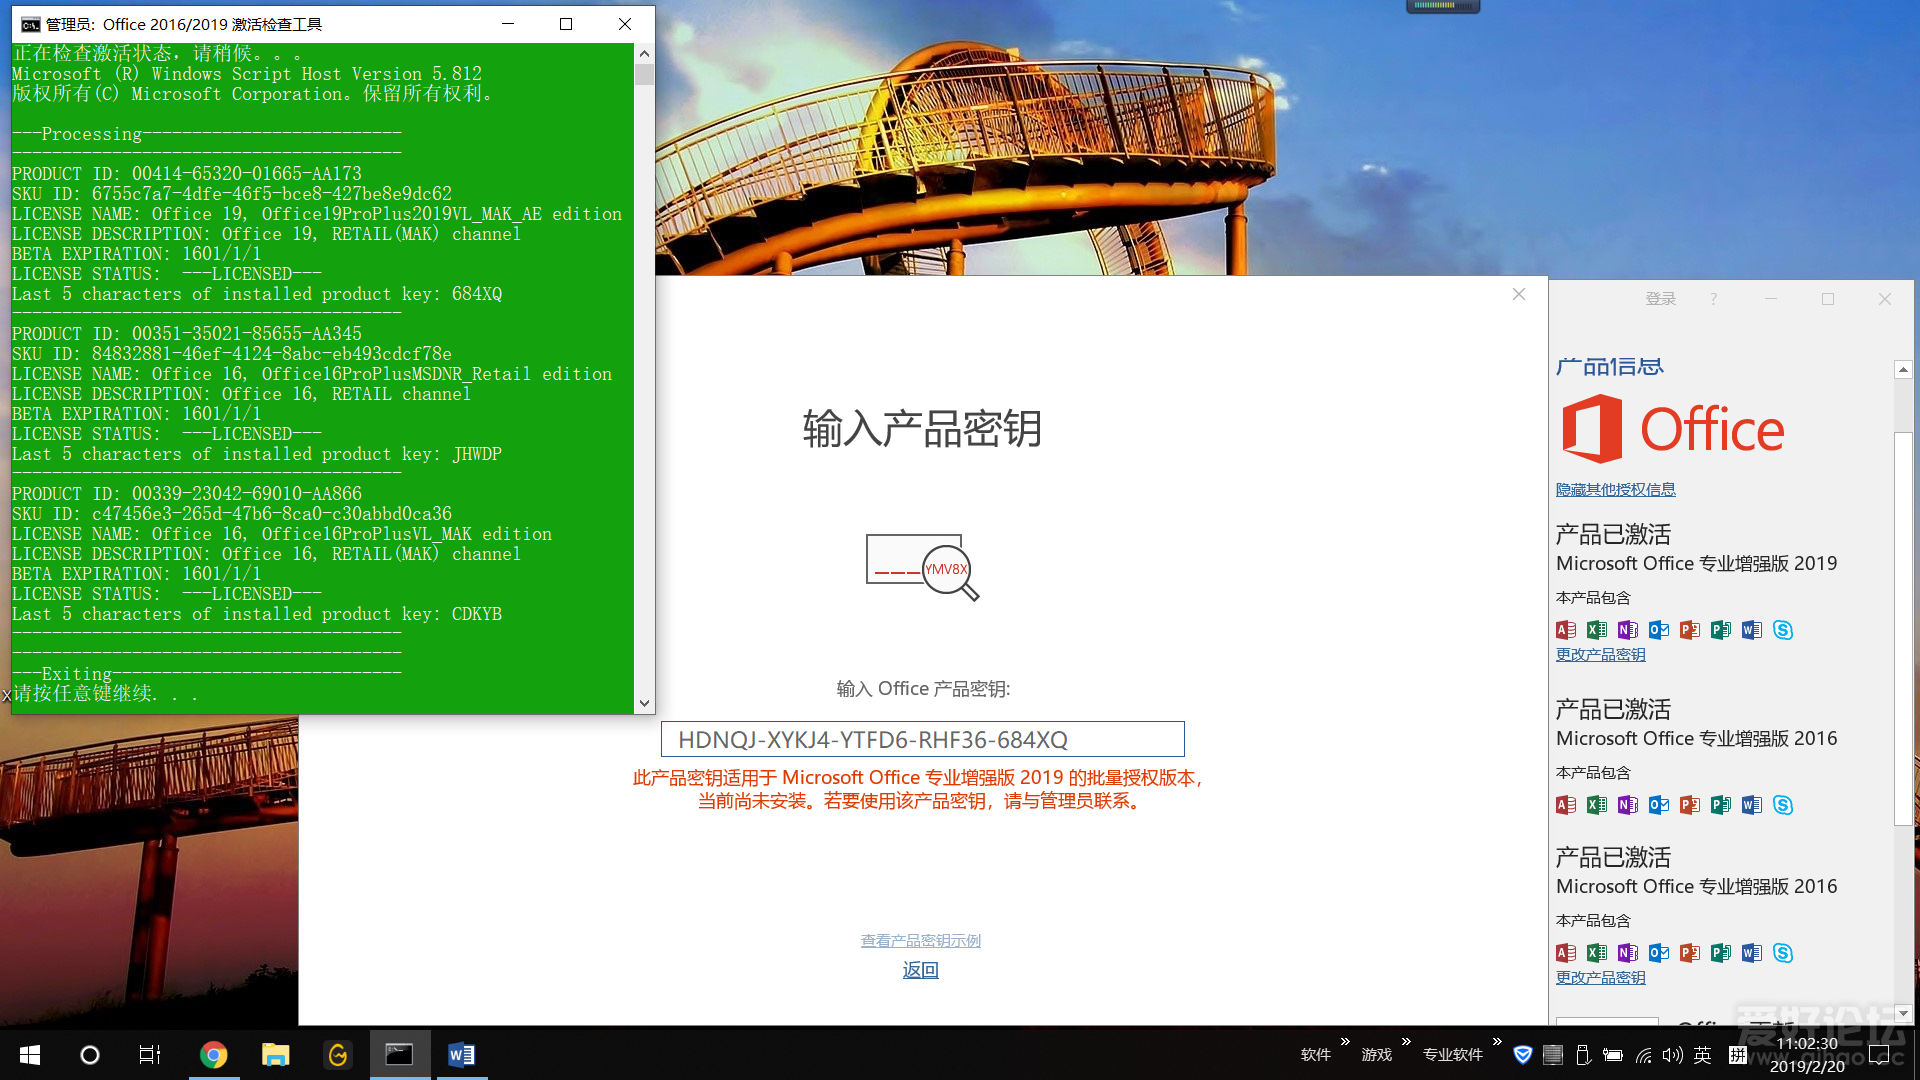The height and width of the screenshot is (1080, 1920).
Task: Select the Publisher icon in the product list
Action: (x=1721, y=630)
